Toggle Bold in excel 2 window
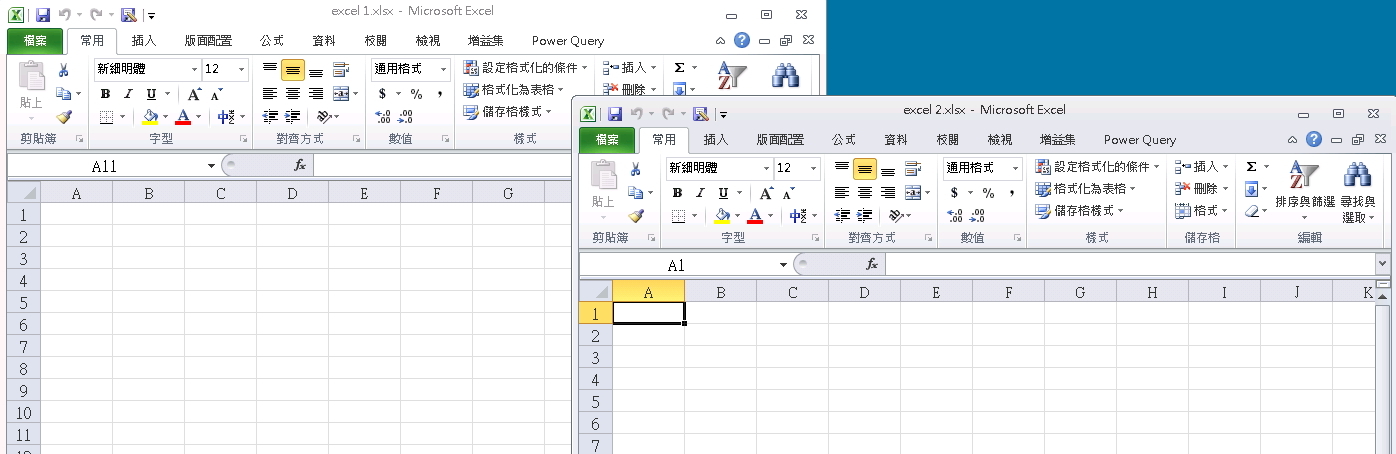 [x=678, y=193]
